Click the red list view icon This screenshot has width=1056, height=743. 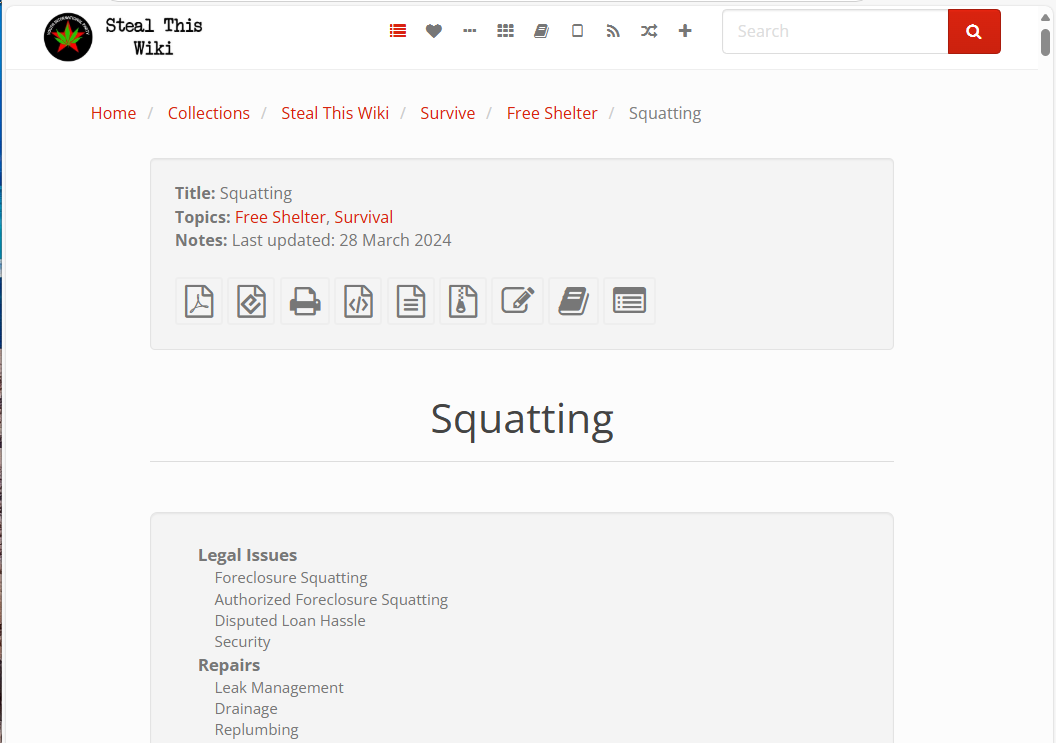398,31
